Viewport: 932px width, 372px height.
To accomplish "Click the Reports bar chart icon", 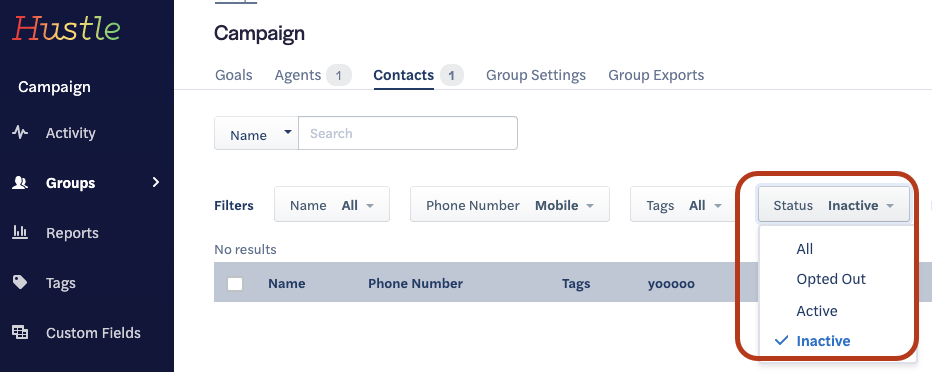I will point(20,232).
